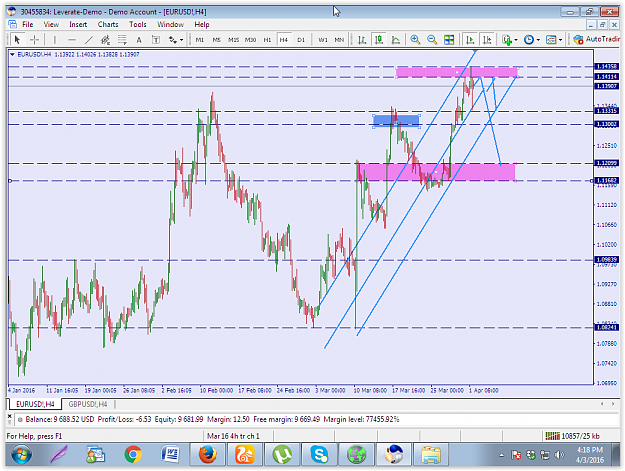
Task: Click the AutoTrading button
Action: point(597,39)
